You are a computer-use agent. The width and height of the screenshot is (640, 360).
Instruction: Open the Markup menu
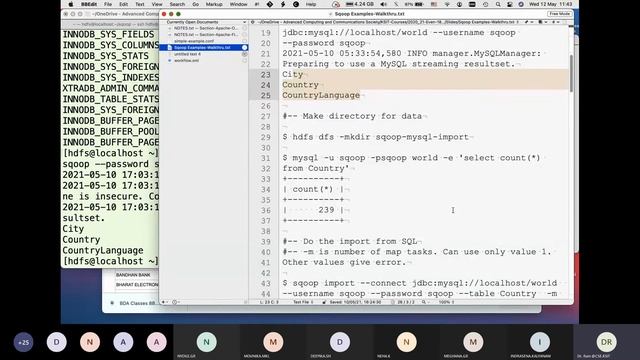click(214, 4)
